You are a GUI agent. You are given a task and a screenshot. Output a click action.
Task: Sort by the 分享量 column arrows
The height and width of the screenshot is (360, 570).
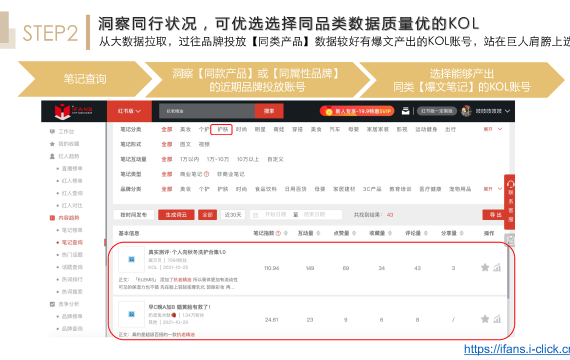tap(461, 233)
